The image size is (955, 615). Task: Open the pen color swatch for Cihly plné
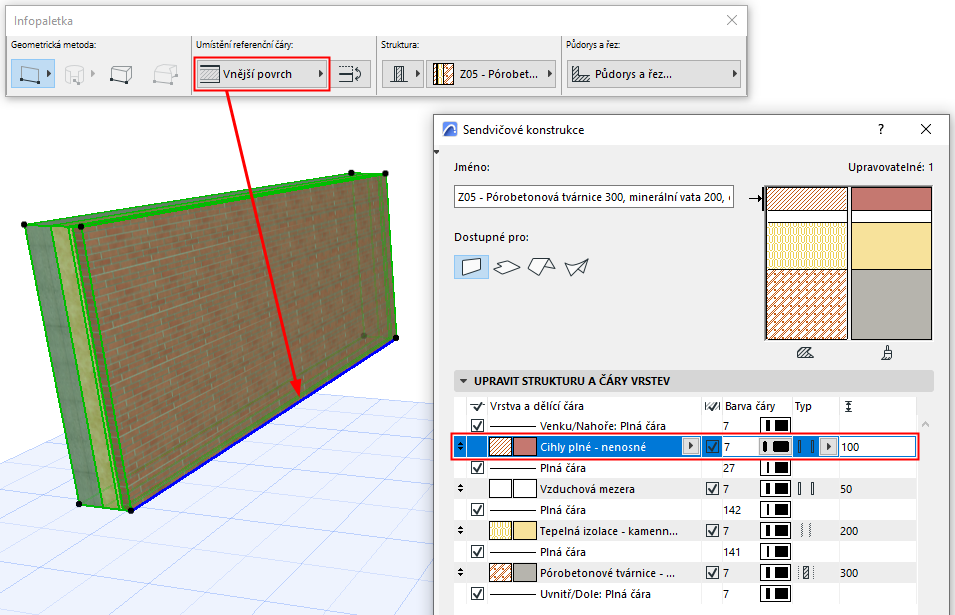775,446
